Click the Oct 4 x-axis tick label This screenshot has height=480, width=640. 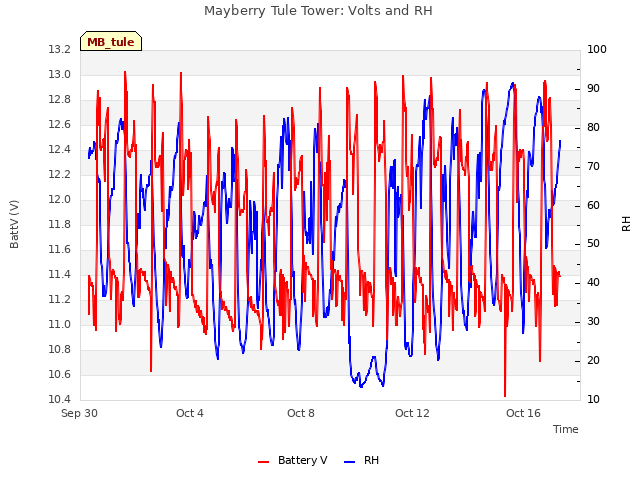[x=190, y=413]
